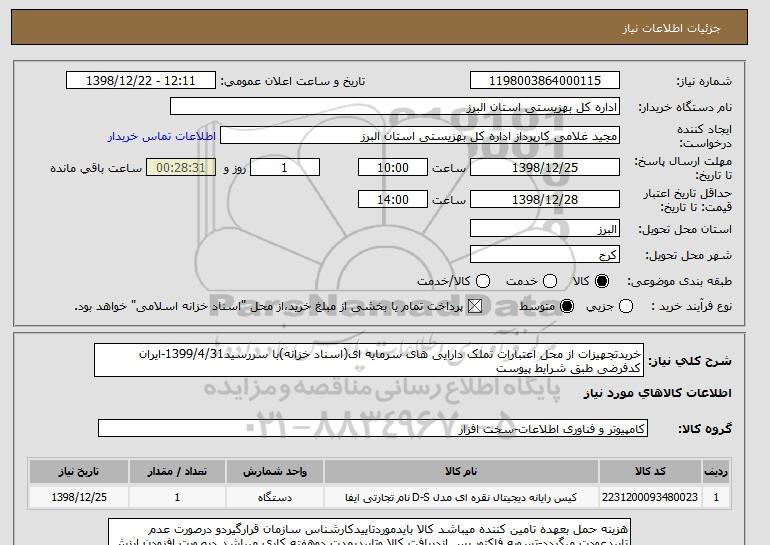Viewport: 770px width, 545px height.
Task: Click the نام کالا column header
Action: click(x=461, y=471)
